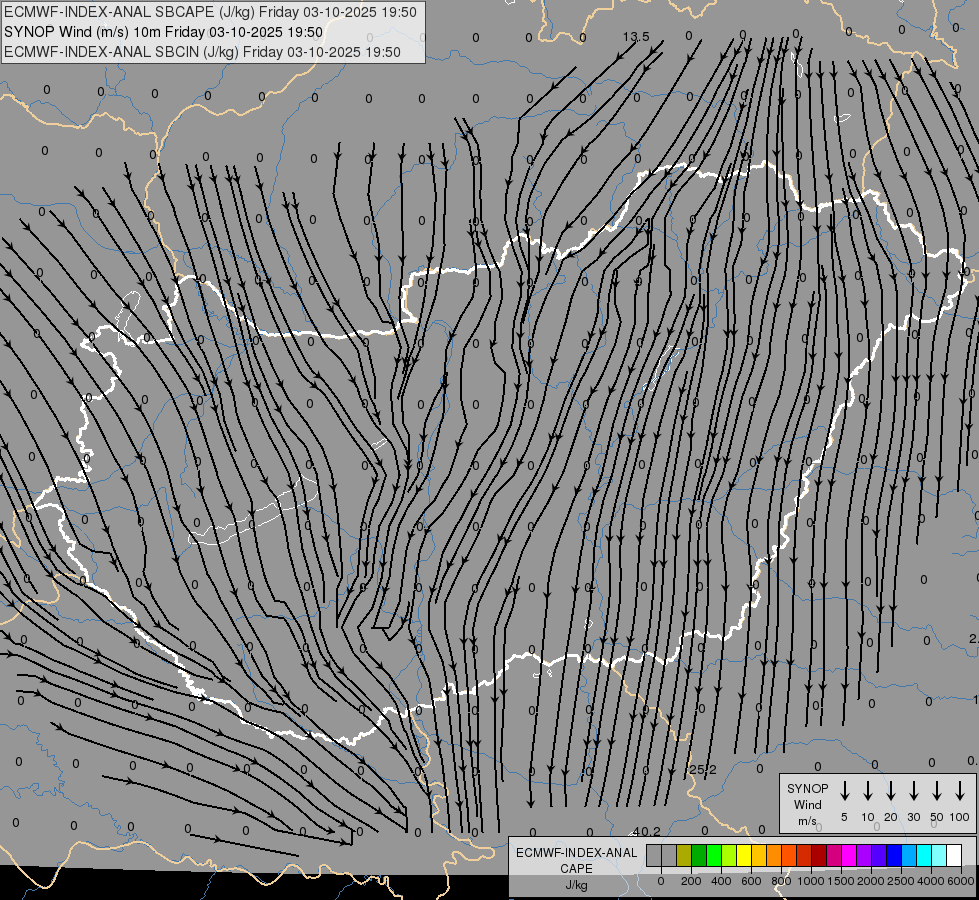
Task: Select the yellow swatch in CAPE color scale
Action: tap(744, 856)
